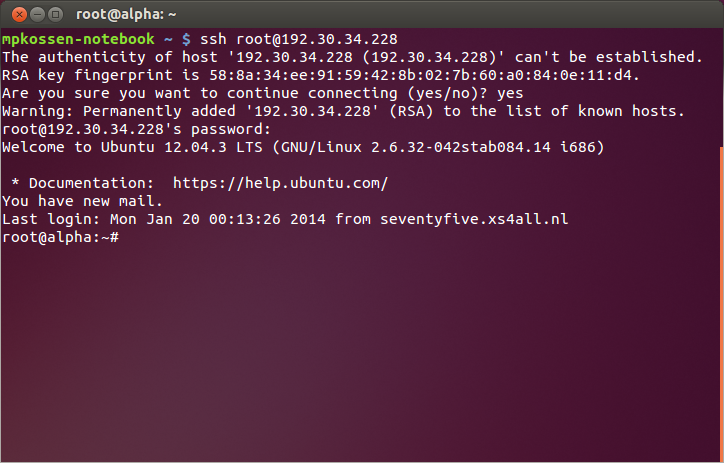This screenshot has width=724, height=463.
Task: Click the kernel version 2.6.32-042stab084.14 text
Action: point(461,147)
